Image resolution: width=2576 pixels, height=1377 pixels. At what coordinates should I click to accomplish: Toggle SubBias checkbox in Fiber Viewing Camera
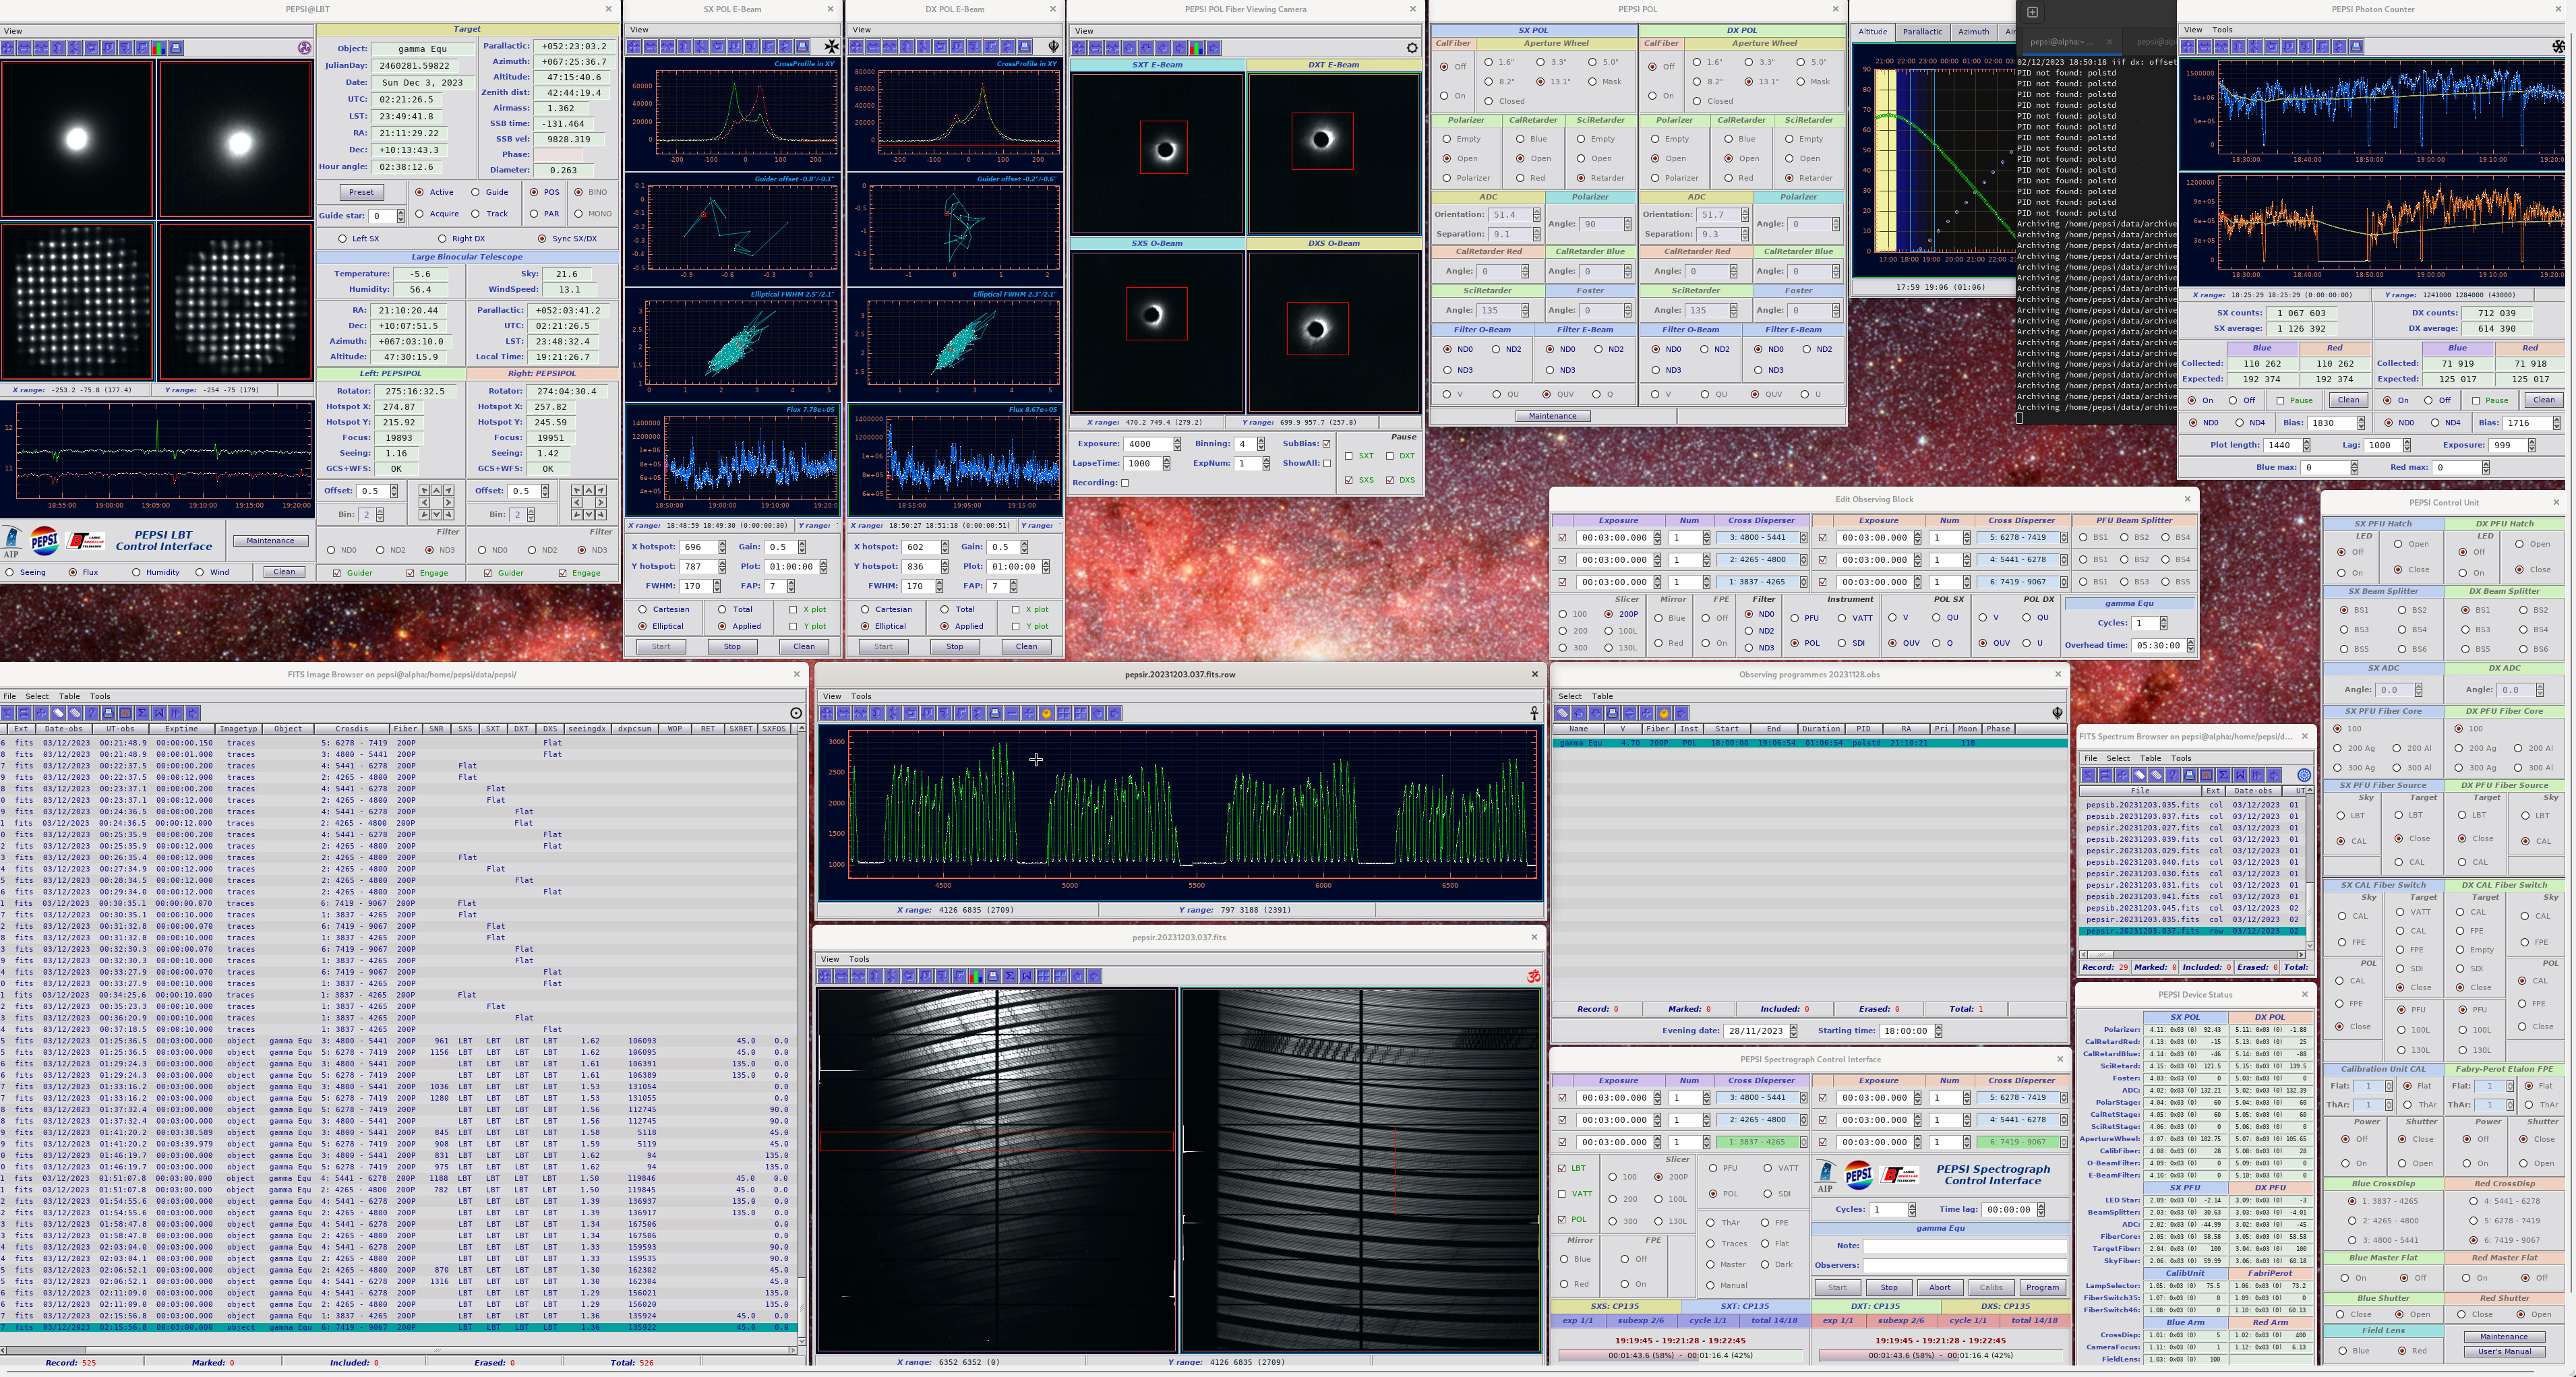pyautogui.click(x=1327, y=444)
